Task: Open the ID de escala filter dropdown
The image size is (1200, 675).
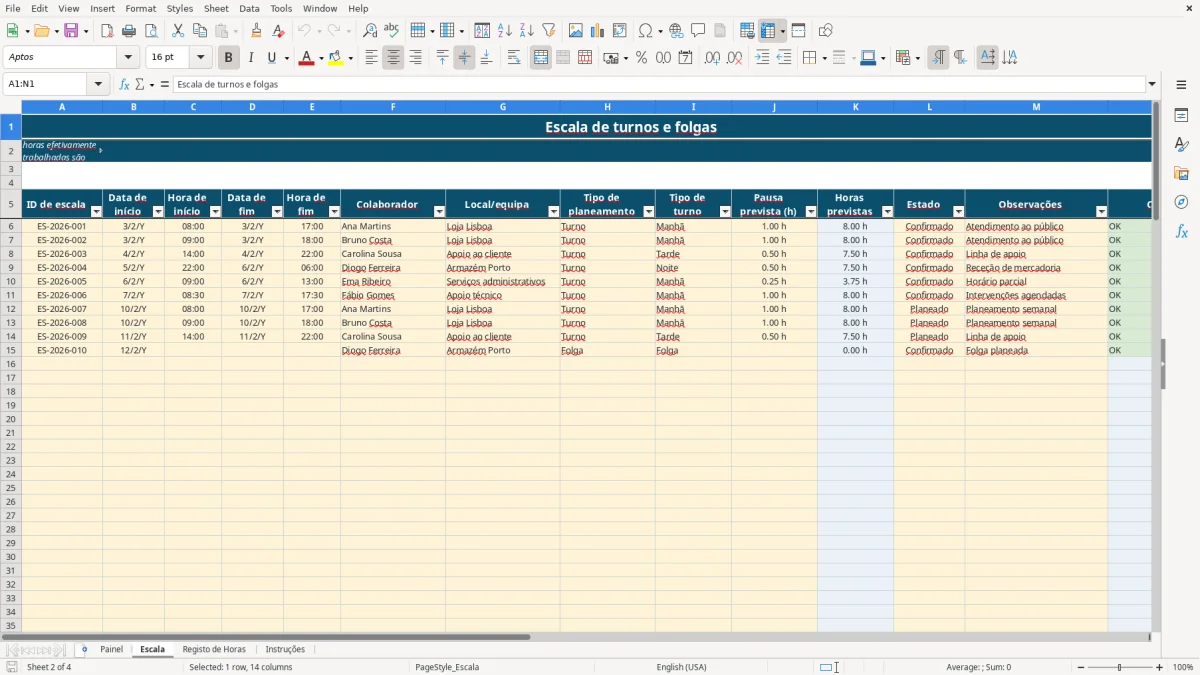Action: click(x=96, y=212)
